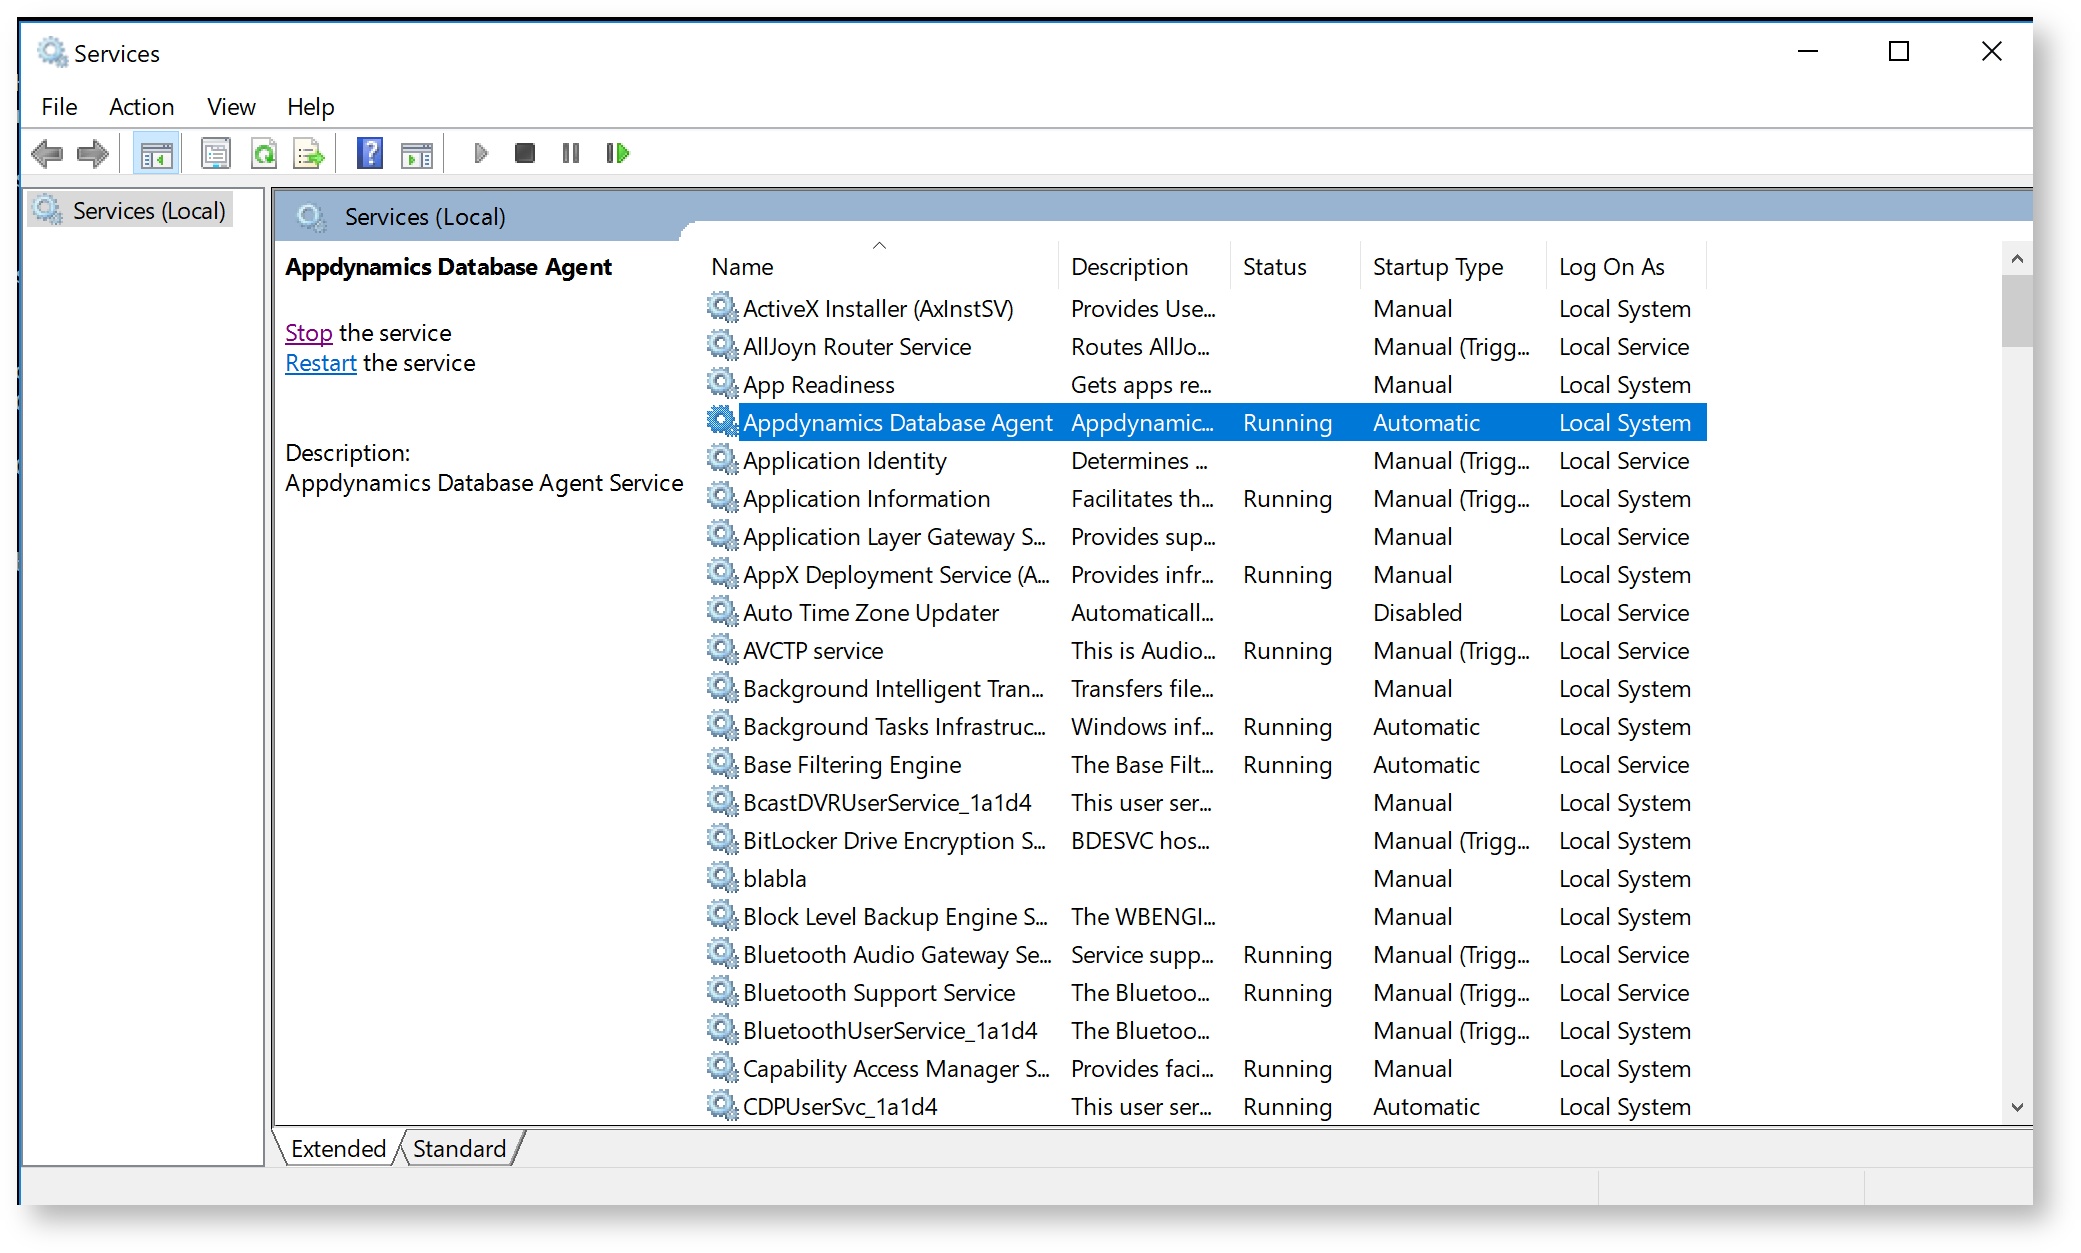Click the scrollbar down arrow

click(x=2017, y=1107)
